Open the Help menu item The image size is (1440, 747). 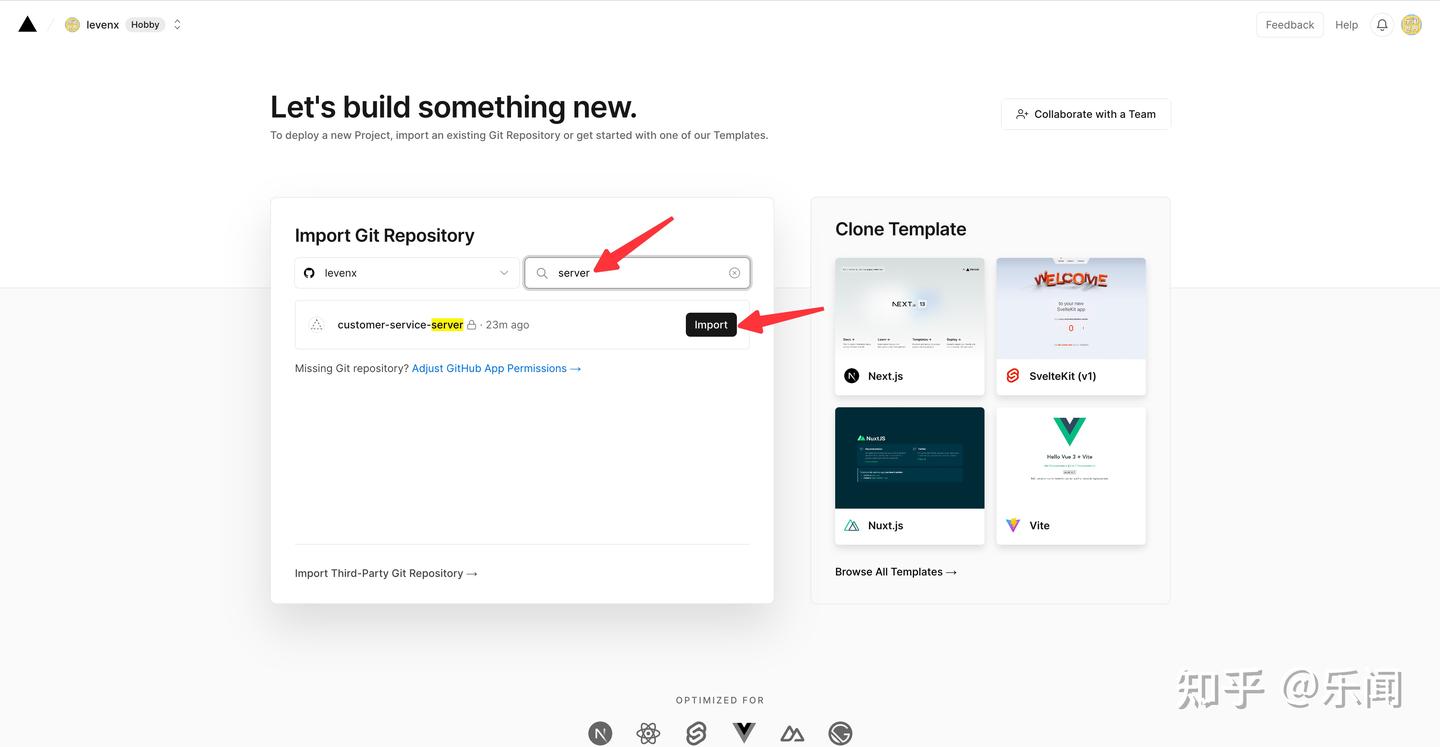tap(1347, 25)
